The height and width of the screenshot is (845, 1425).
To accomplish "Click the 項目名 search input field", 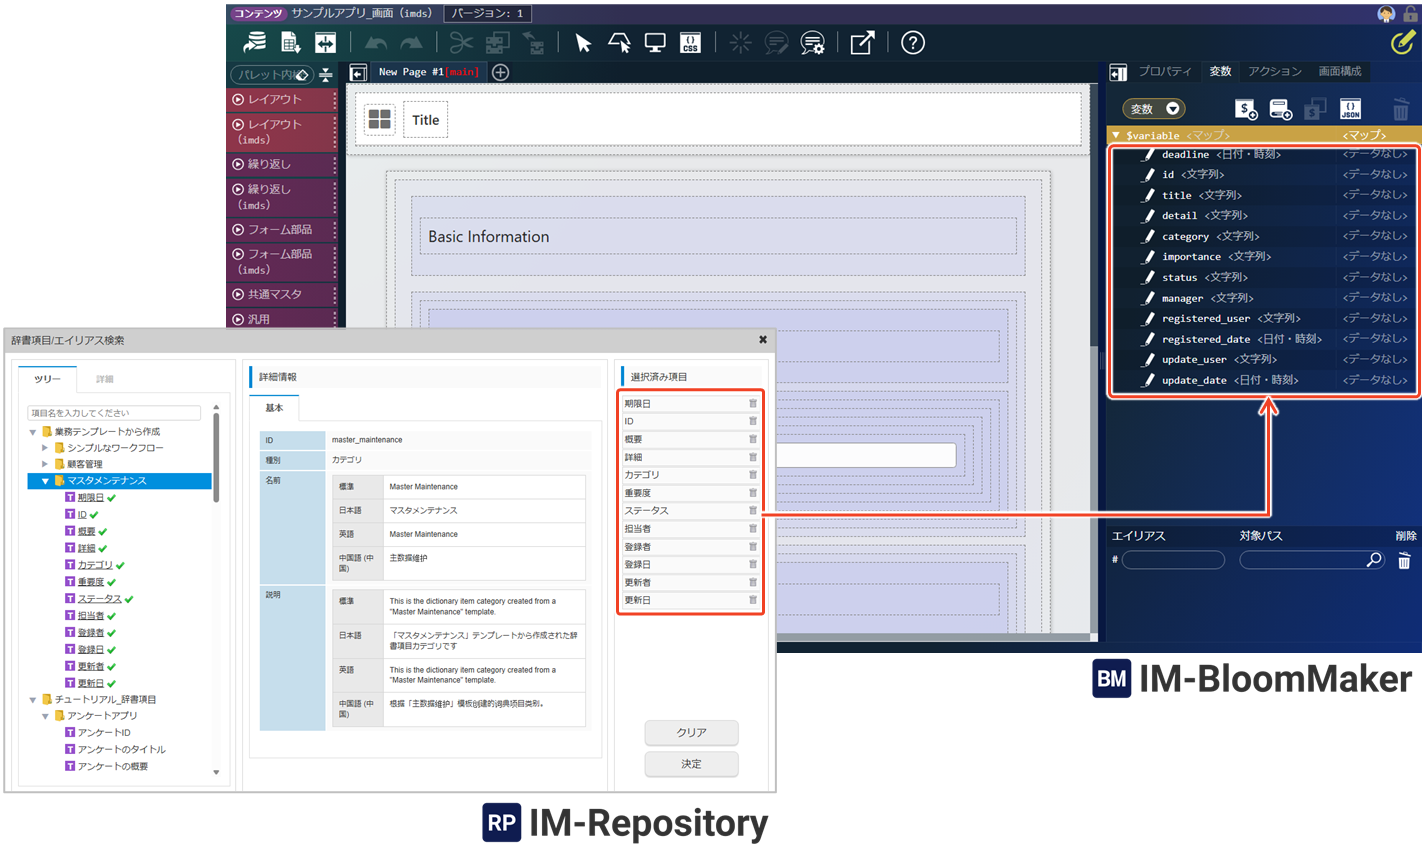I will pos(114,413).
